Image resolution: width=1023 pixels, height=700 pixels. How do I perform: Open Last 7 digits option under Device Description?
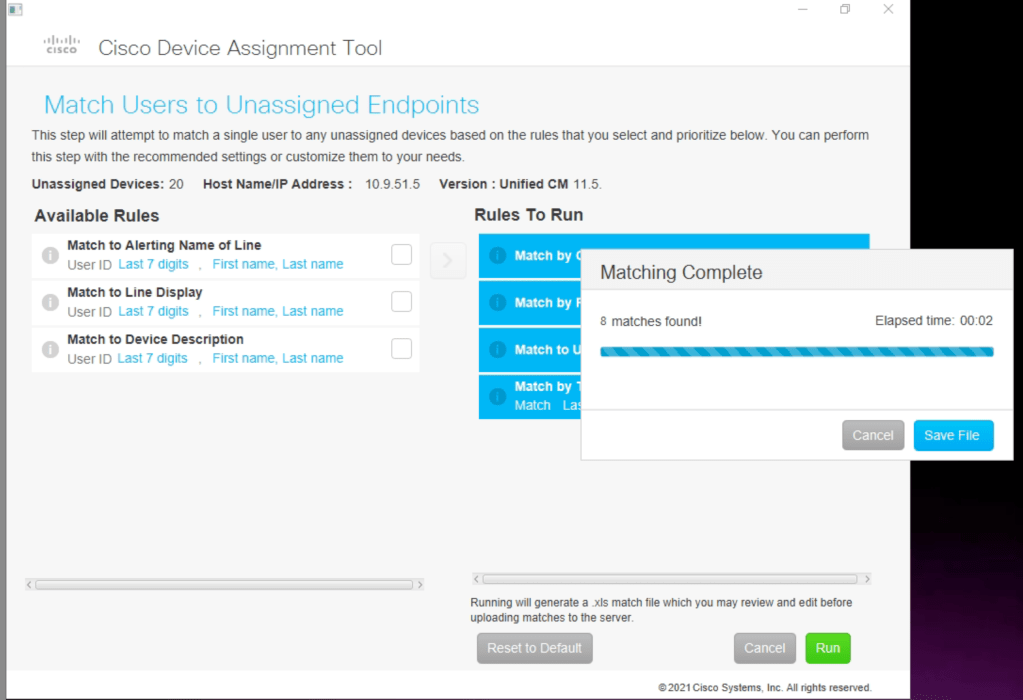tap(153, 359)
